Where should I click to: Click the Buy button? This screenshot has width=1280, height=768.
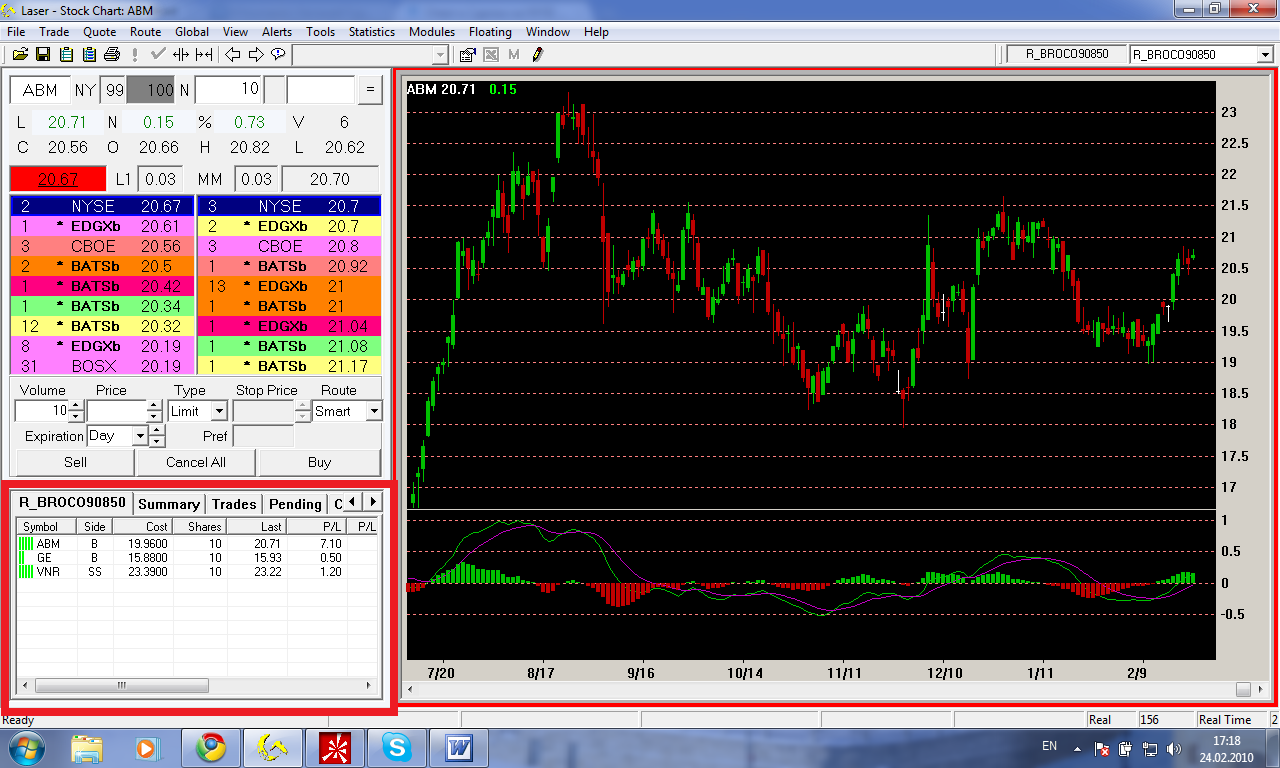pos(319,462)
